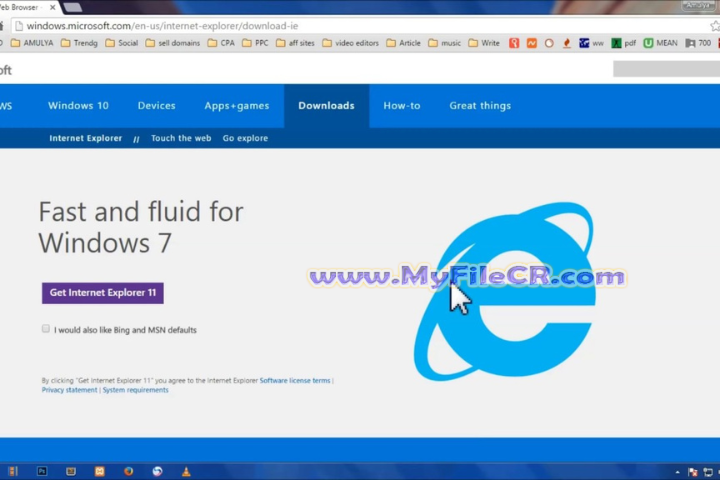Open the CPA bookmarks folder
The image size is (720, 480).
pyautogui.click(x=221, y=43)
